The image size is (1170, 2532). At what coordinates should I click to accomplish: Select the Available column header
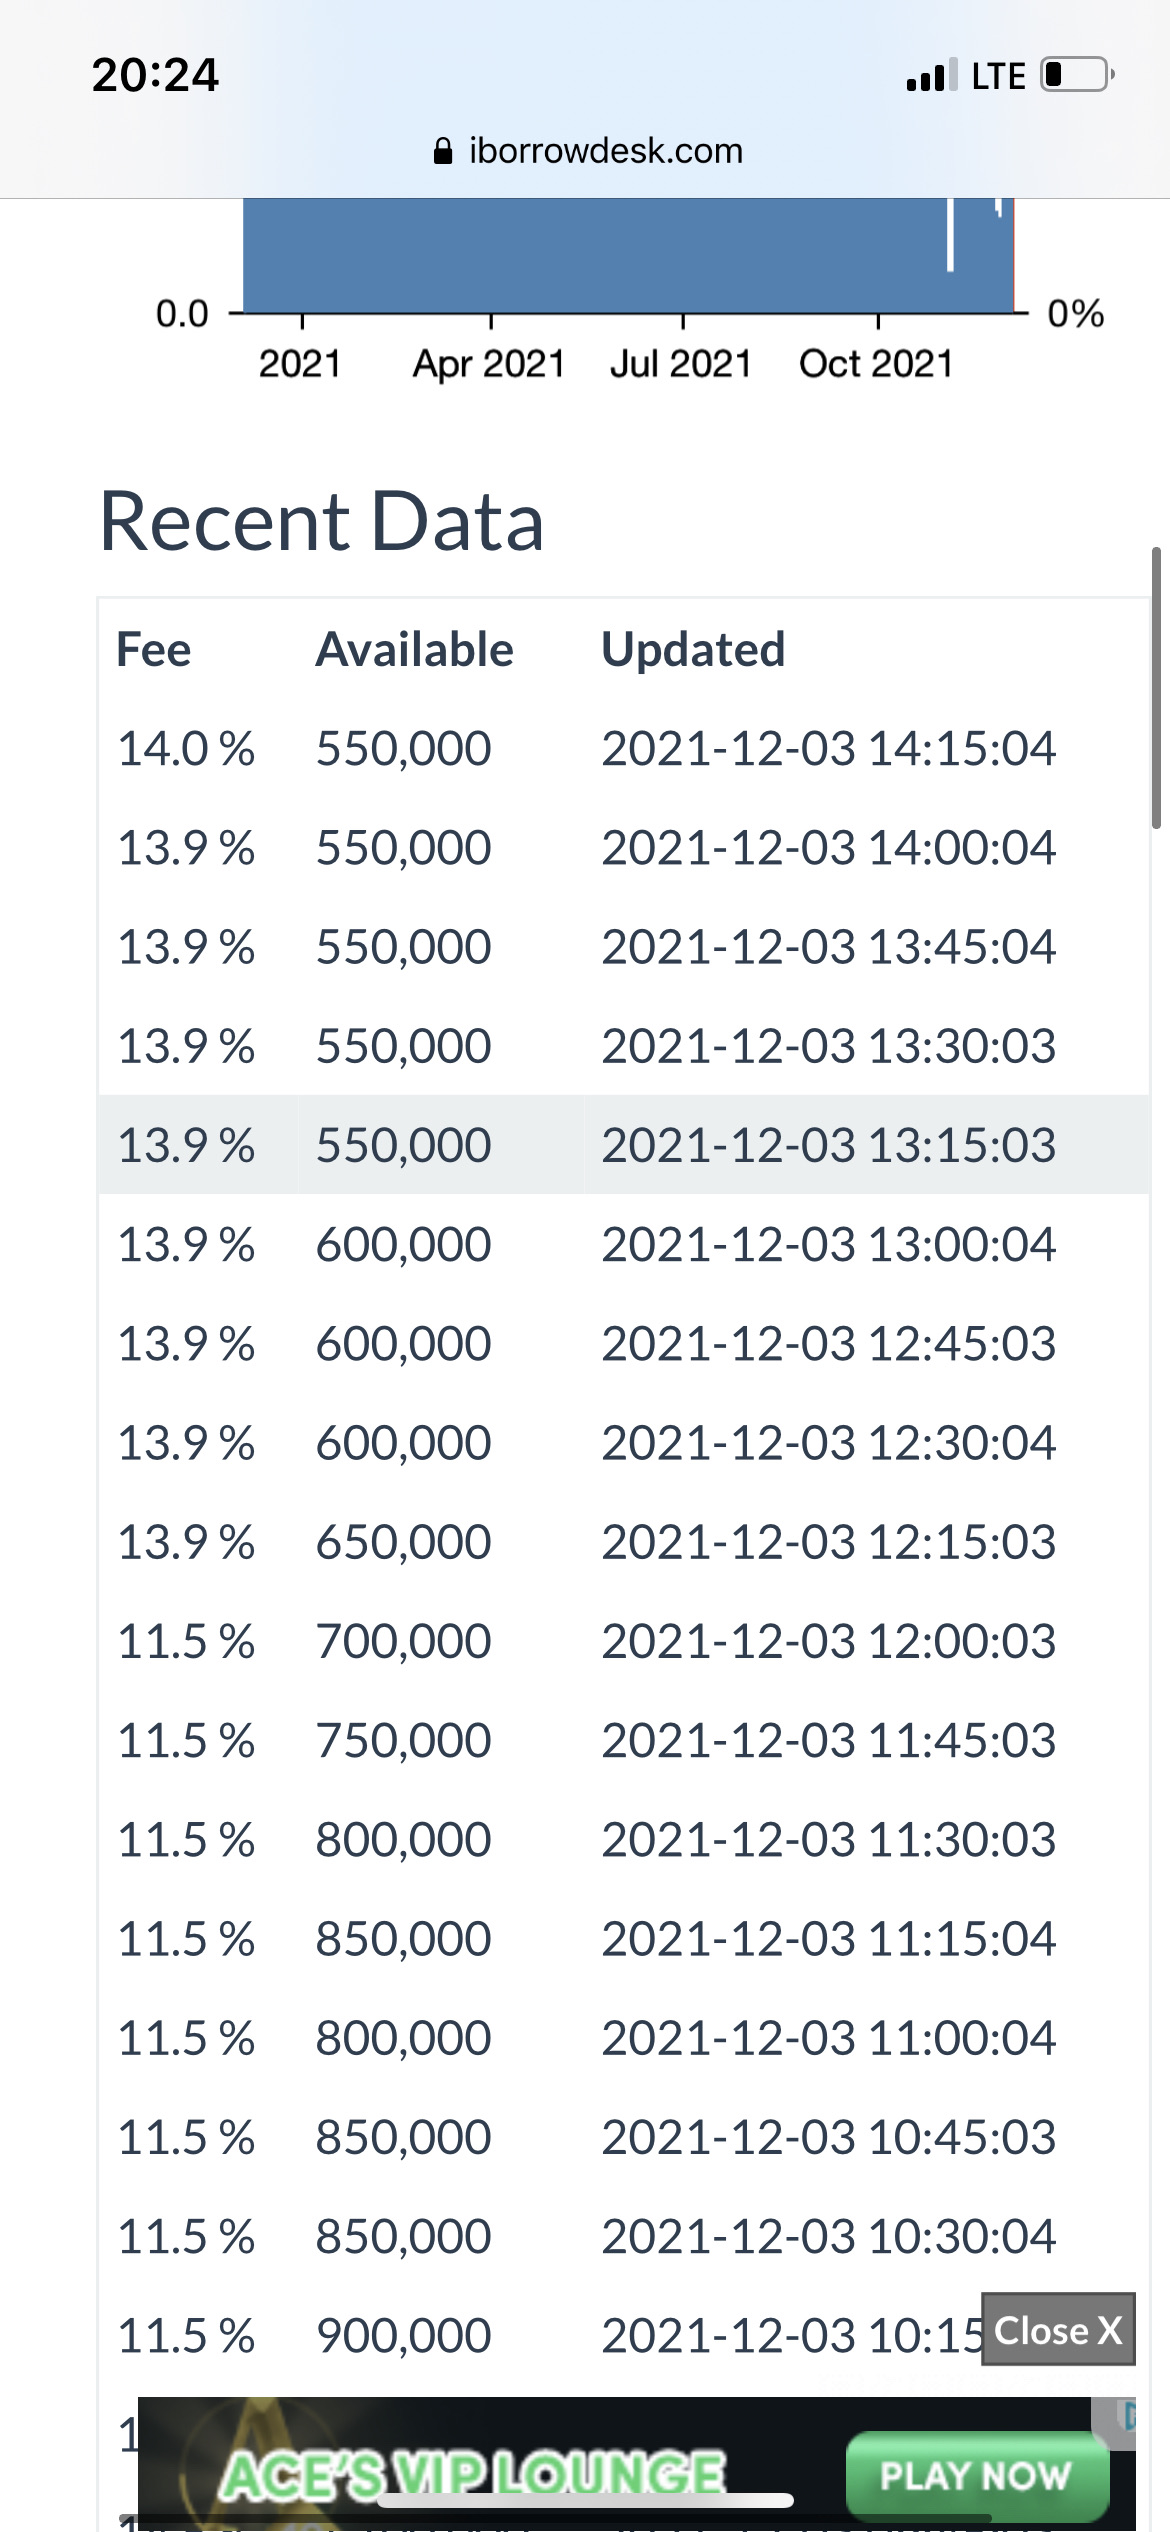click(415, 650)
